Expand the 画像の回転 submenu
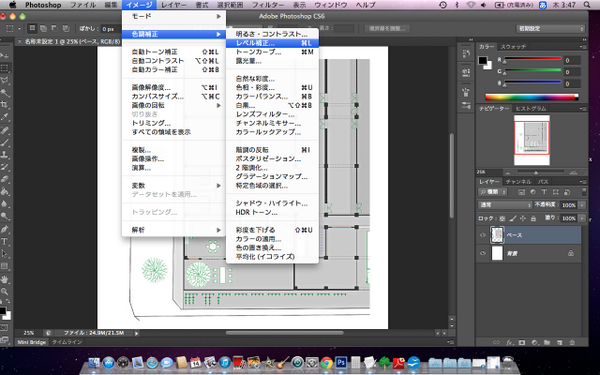Image resolution: width=600 pixels, height=375 pixels. (x=174, y=105)
